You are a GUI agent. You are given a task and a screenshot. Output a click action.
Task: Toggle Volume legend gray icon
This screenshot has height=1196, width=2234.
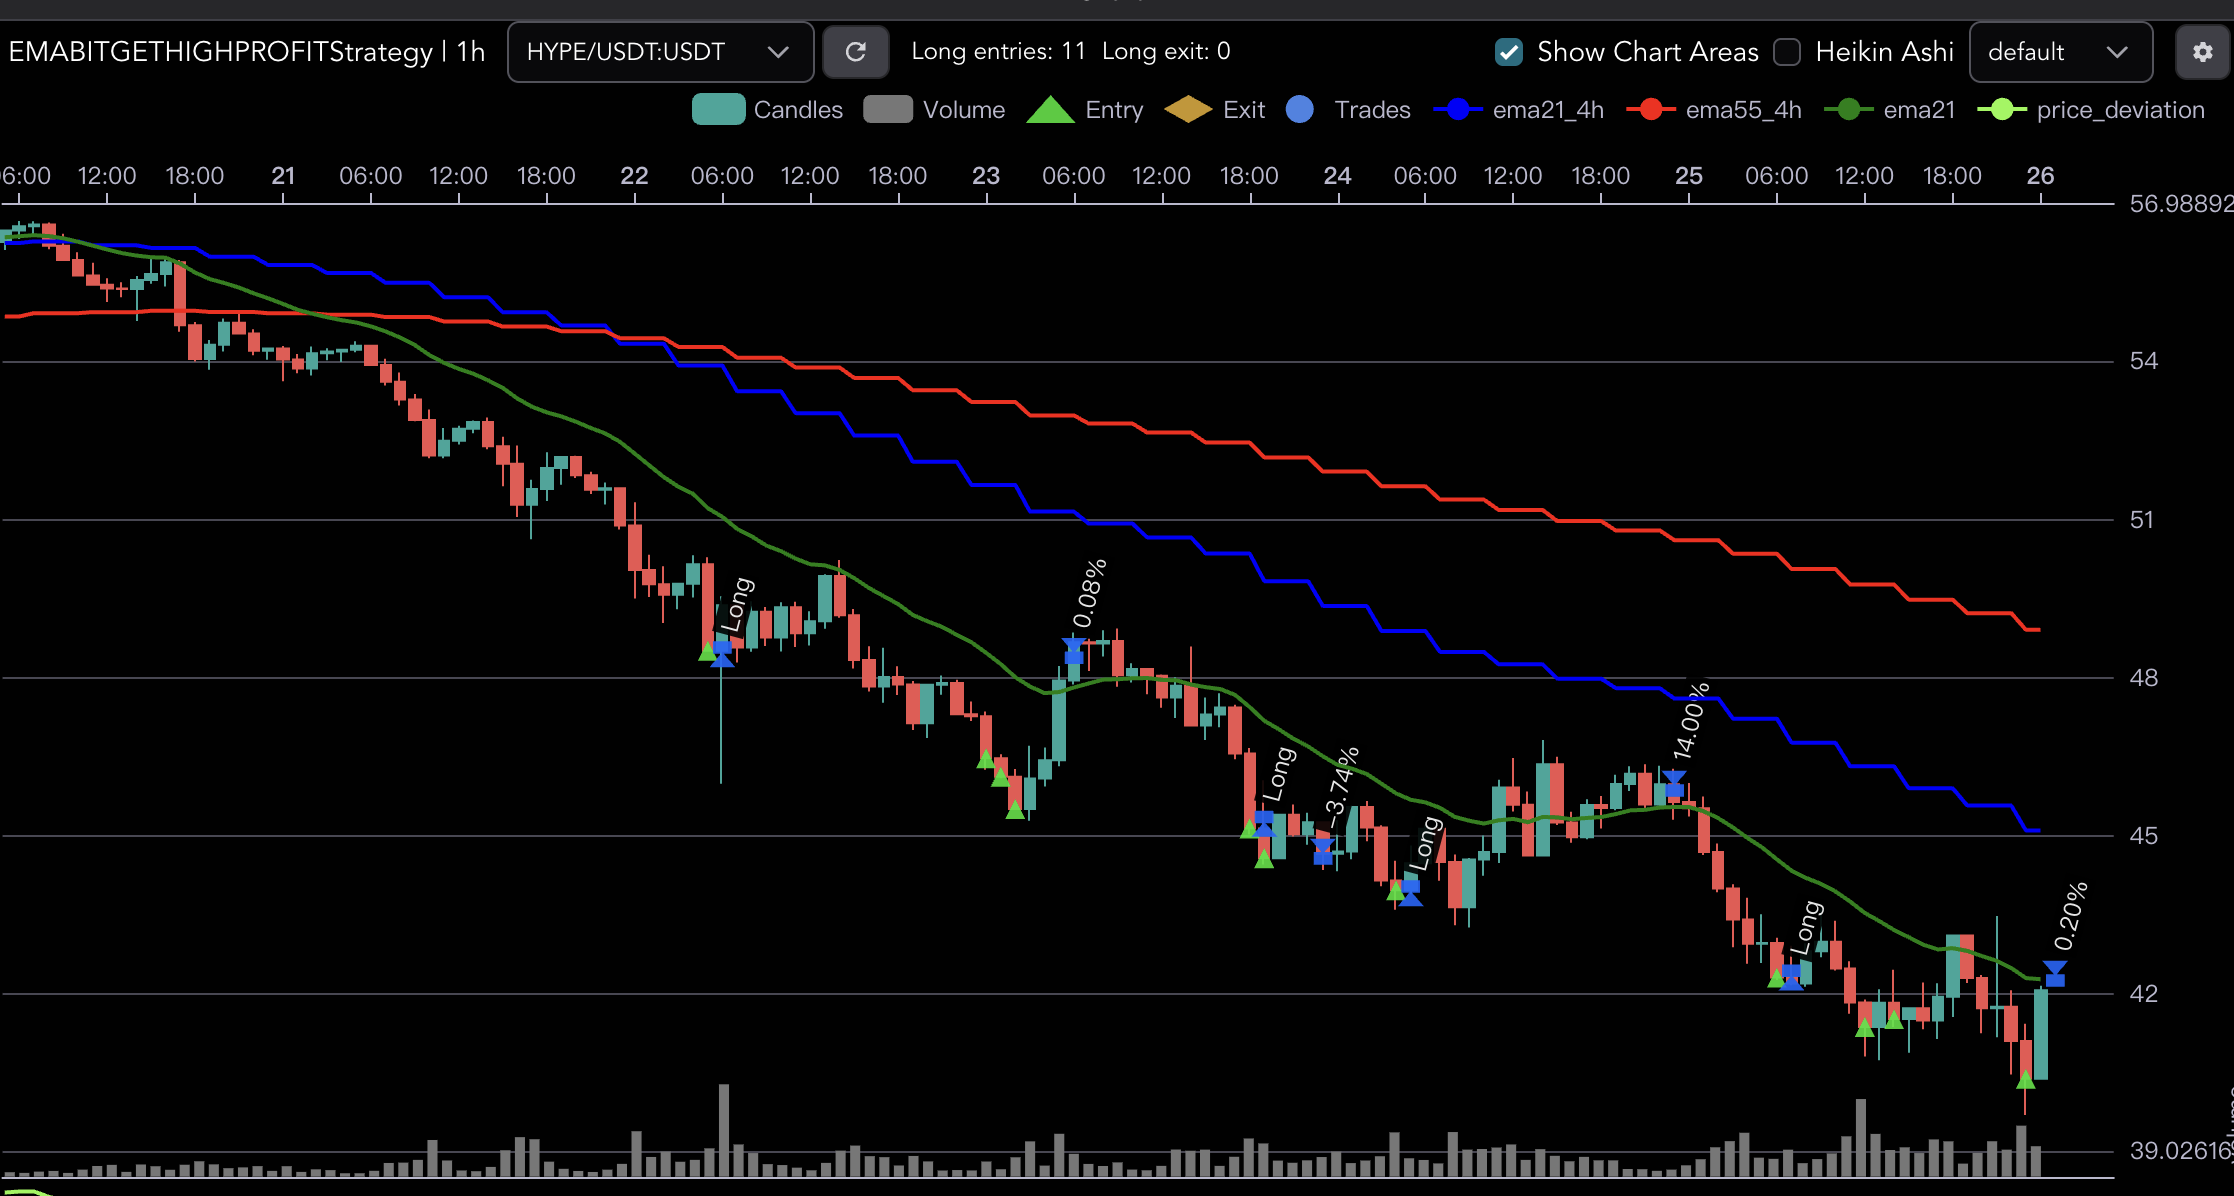887,110
